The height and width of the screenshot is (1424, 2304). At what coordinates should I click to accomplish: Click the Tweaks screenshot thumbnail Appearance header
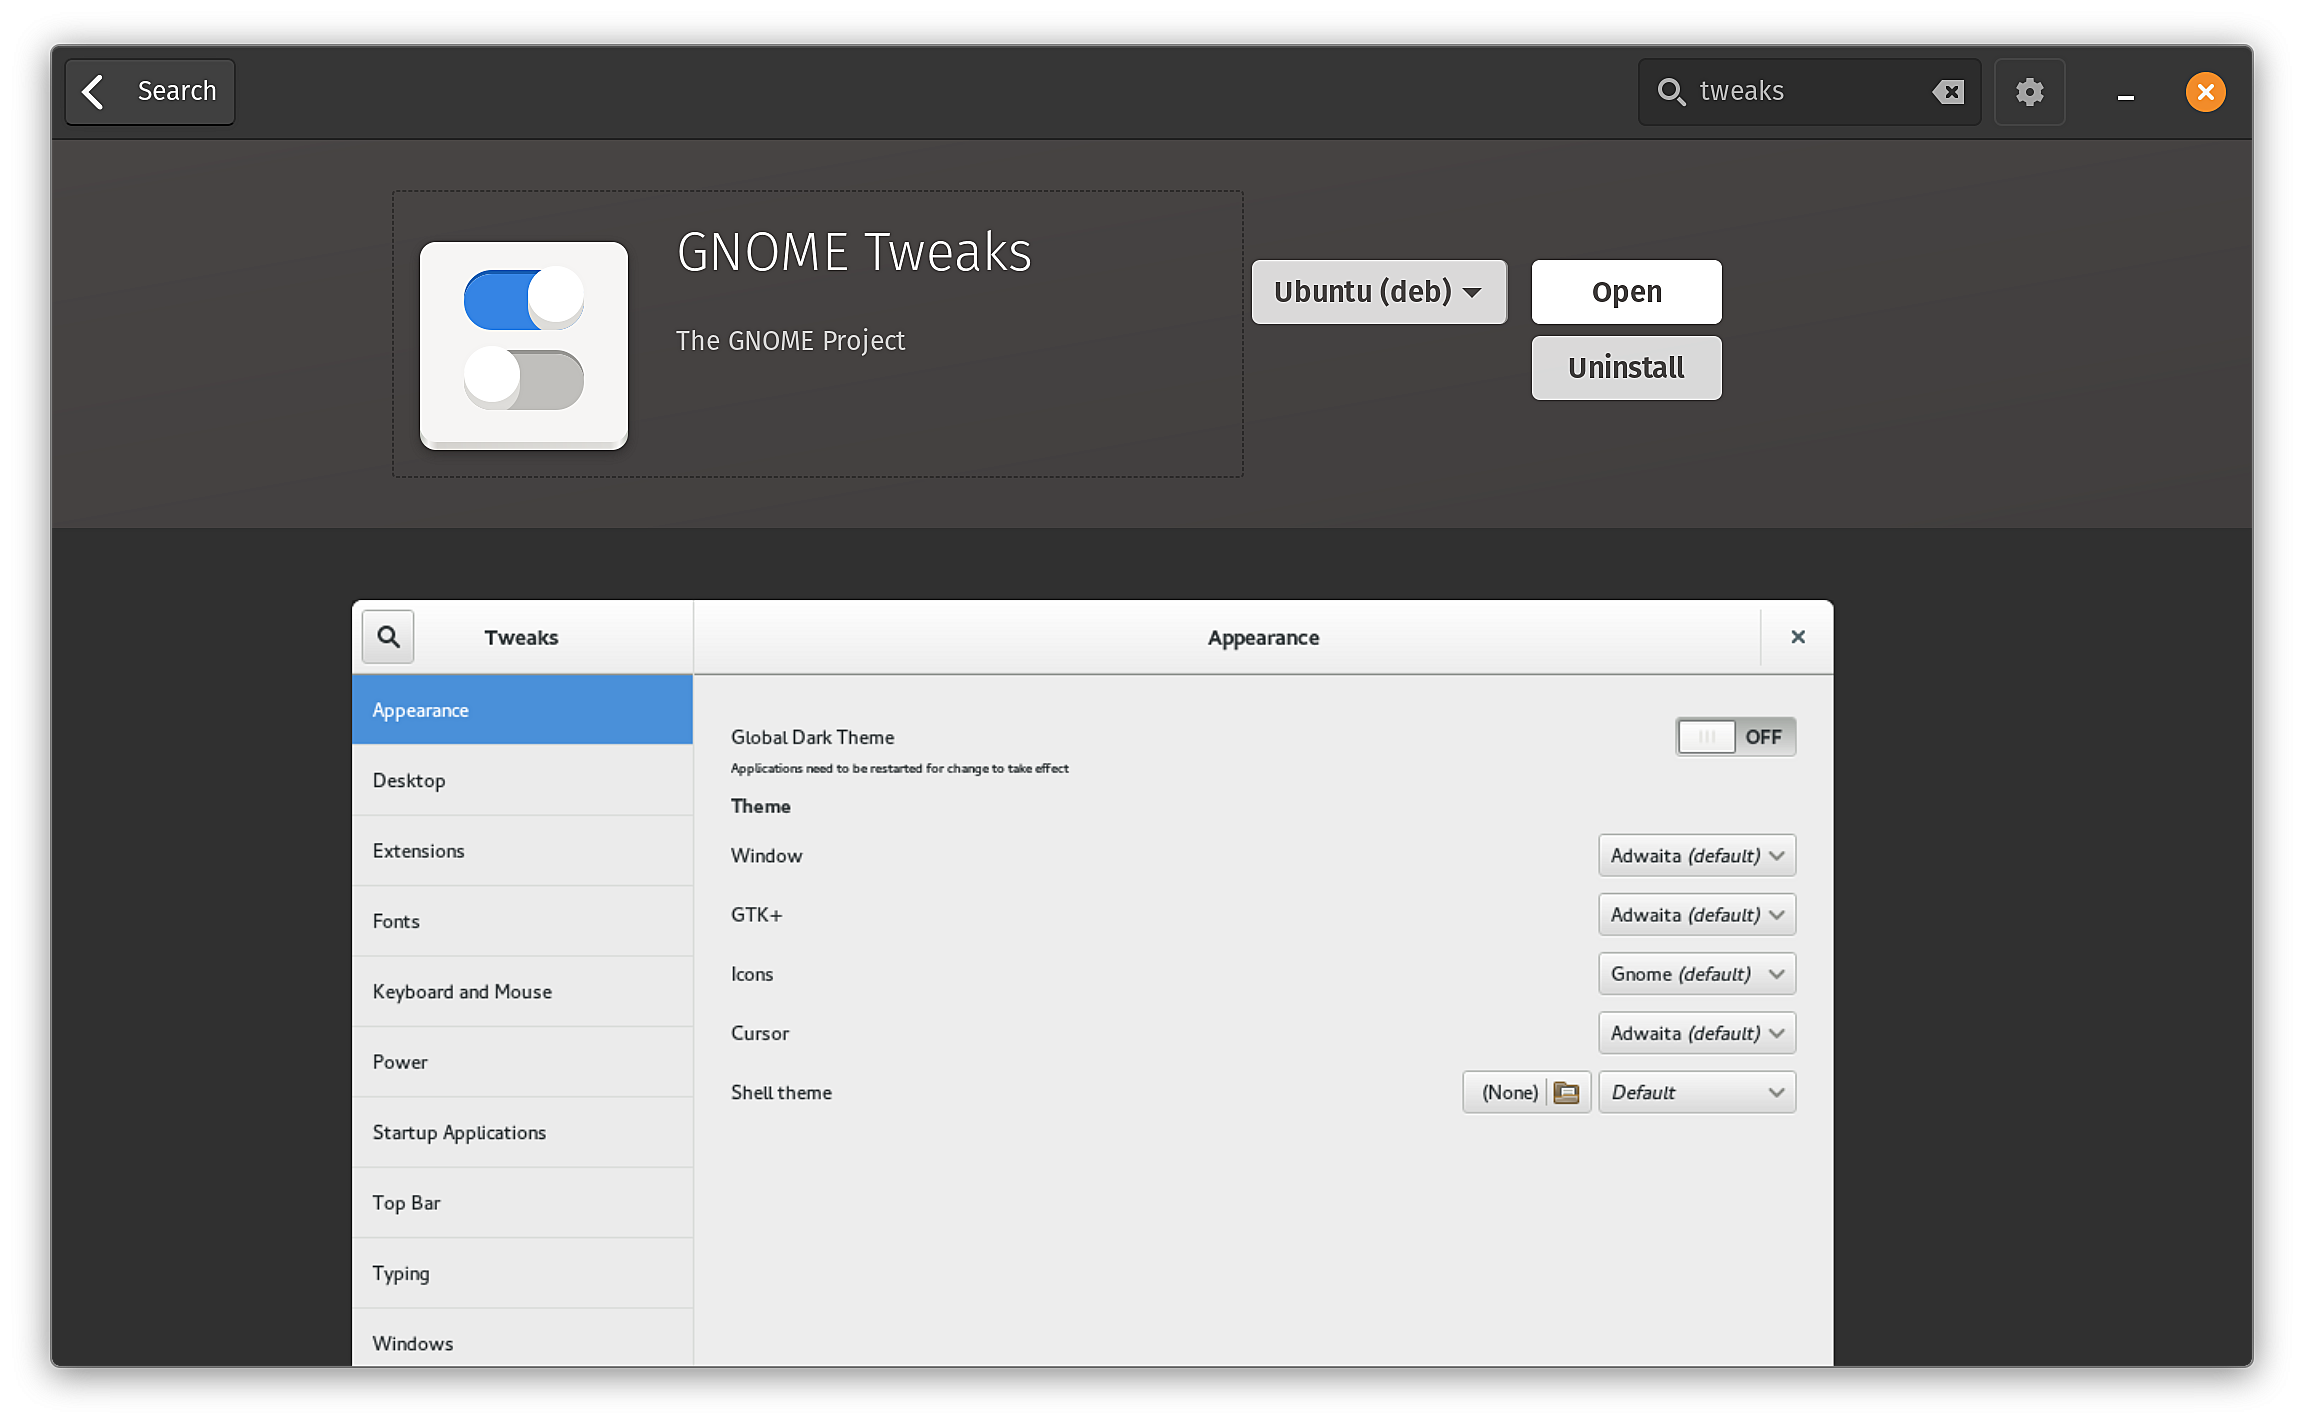tap(1263, 637)
